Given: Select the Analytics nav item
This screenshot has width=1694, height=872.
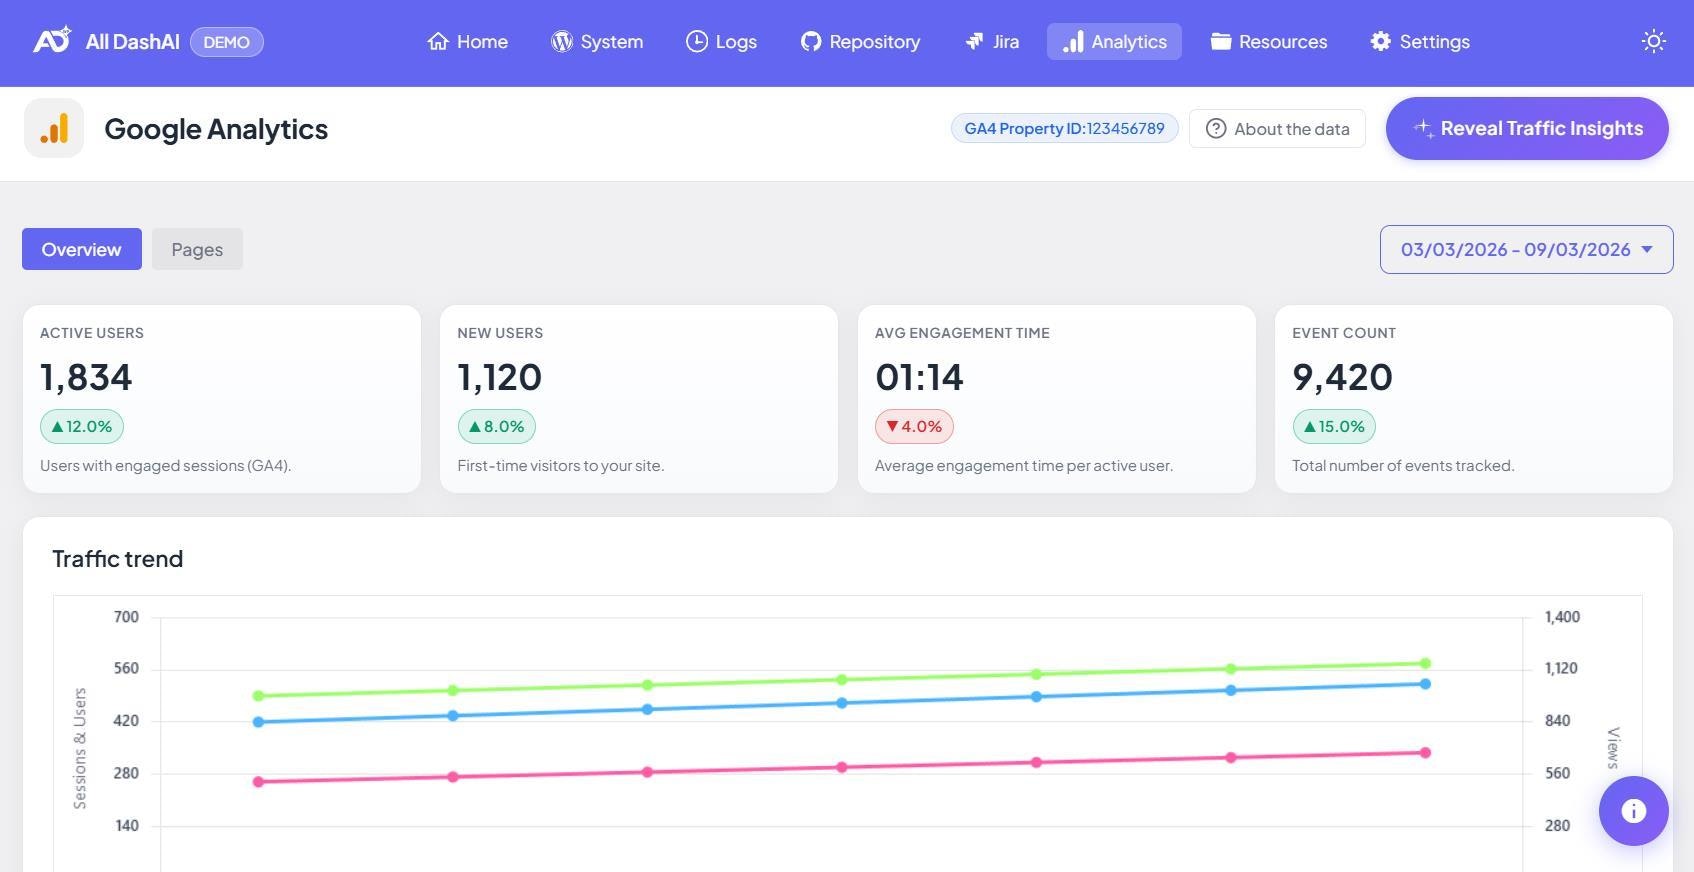Looking at the screenshot, I should [1114, 42].
